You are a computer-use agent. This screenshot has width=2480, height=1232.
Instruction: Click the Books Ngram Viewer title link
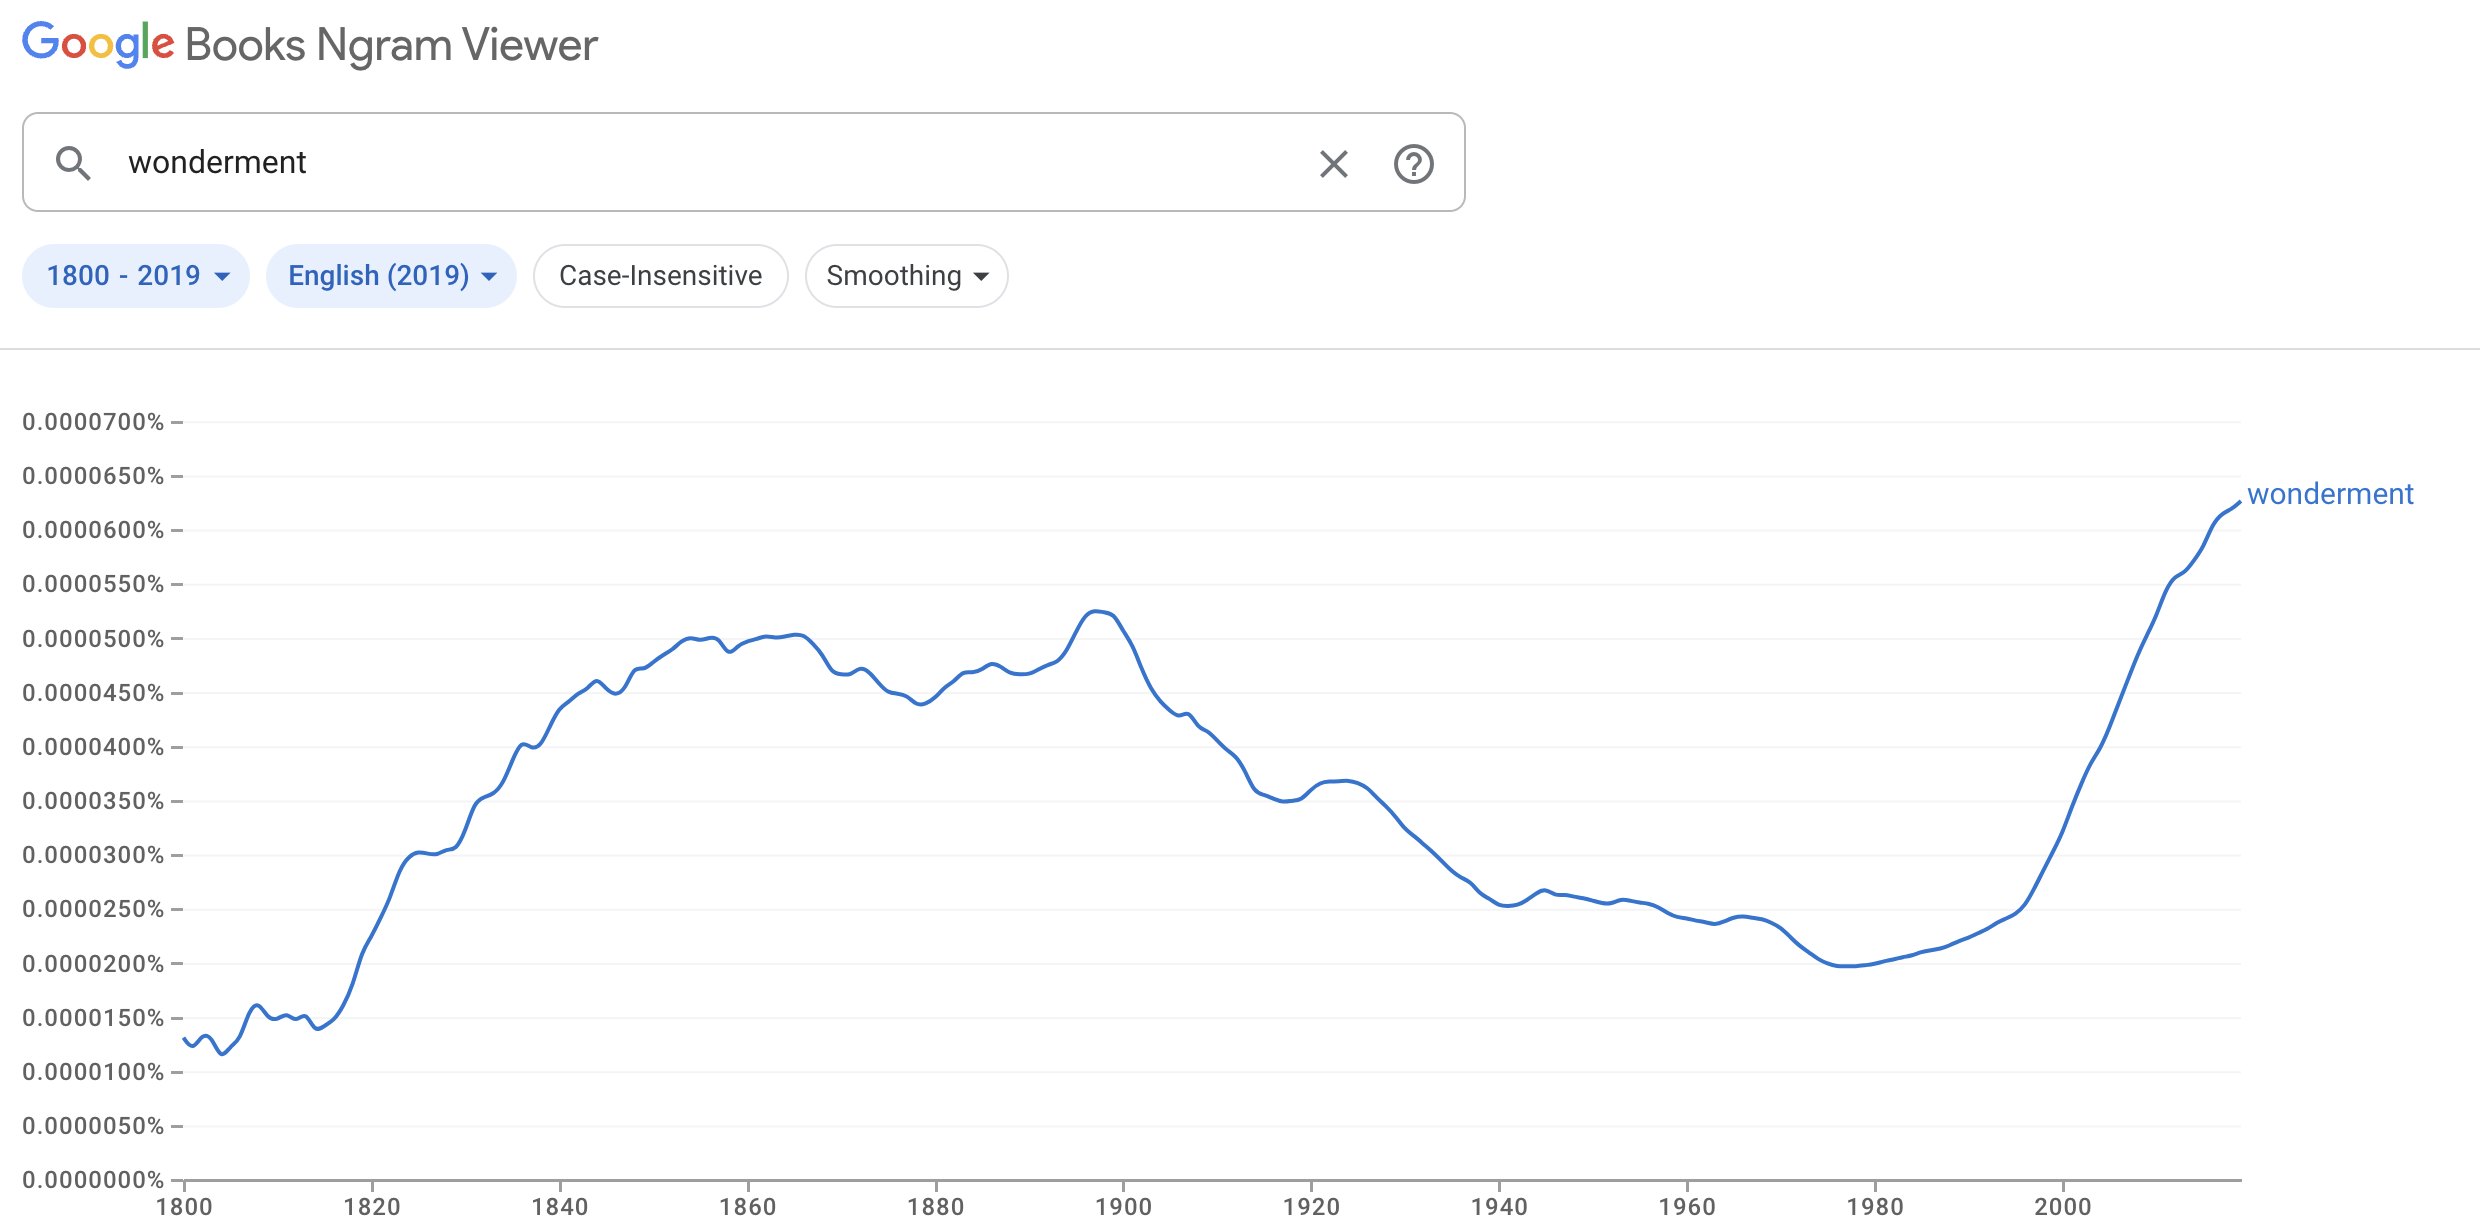point(391,45)
